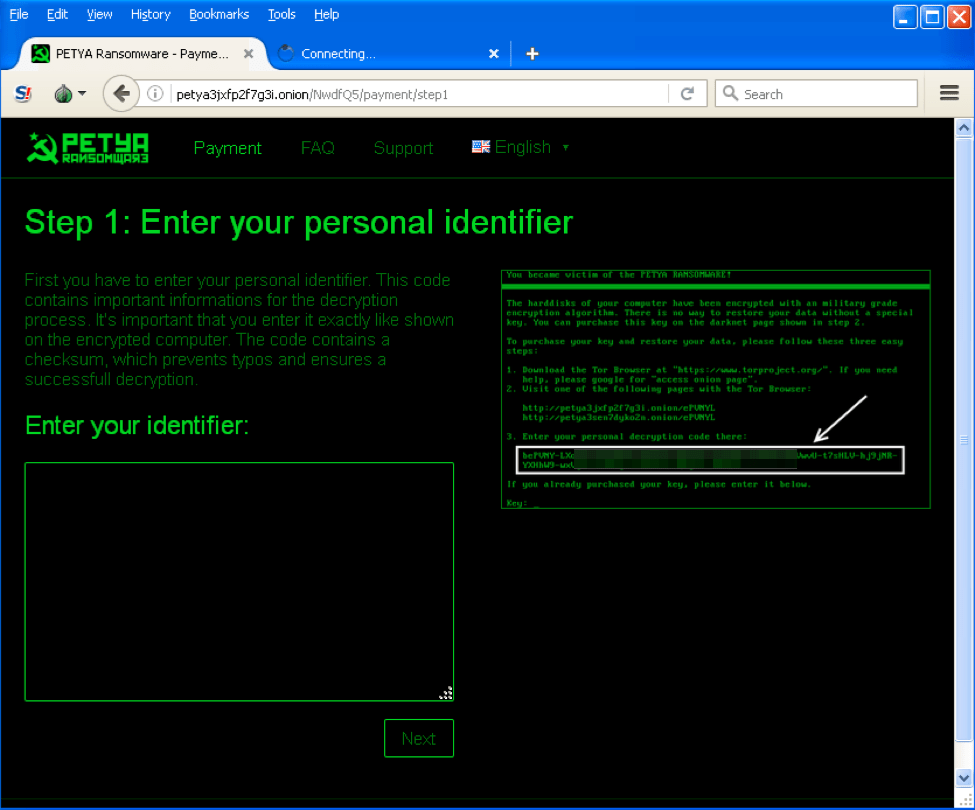Open the FAQ page link
This screenshot has height=810, width=975.
(318, 148)
